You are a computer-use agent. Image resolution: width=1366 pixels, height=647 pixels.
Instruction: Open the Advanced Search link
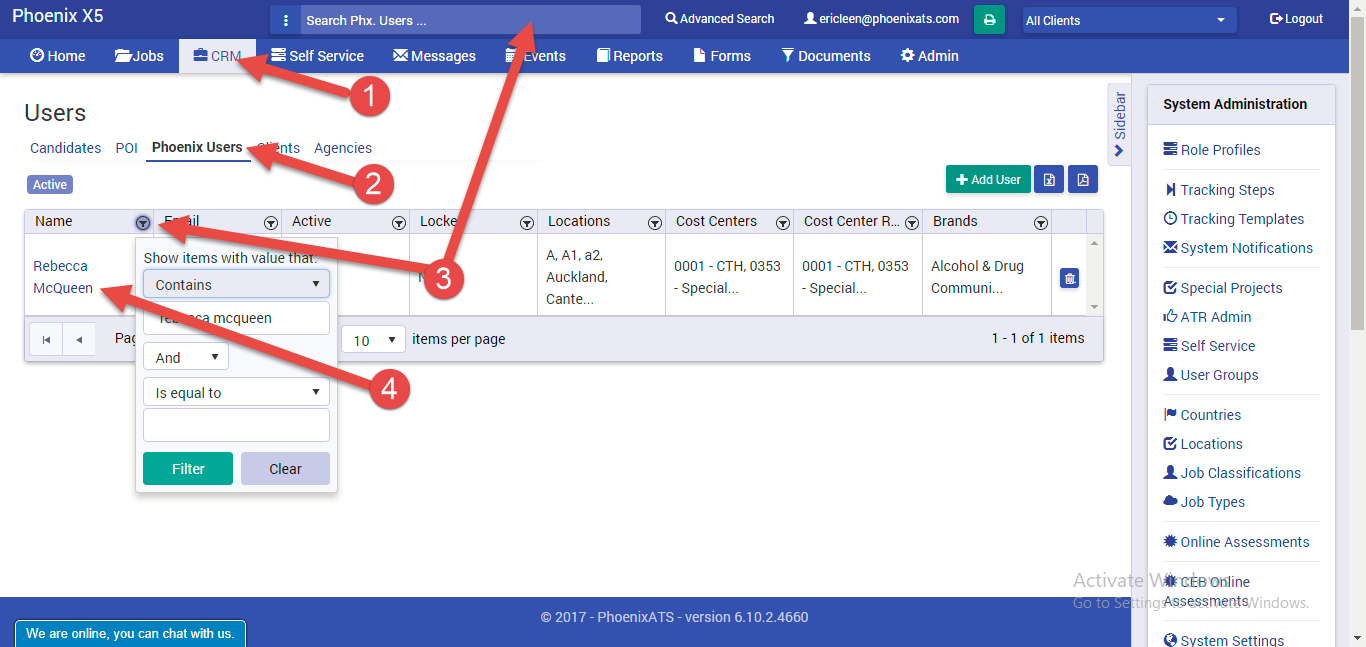coord(720,19)
